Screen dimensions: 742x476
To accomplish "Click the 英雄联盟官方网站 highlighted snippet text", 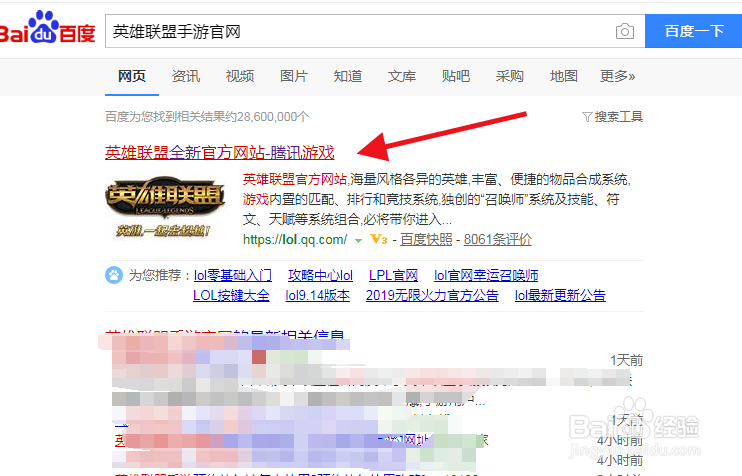I will pos(295,179).
